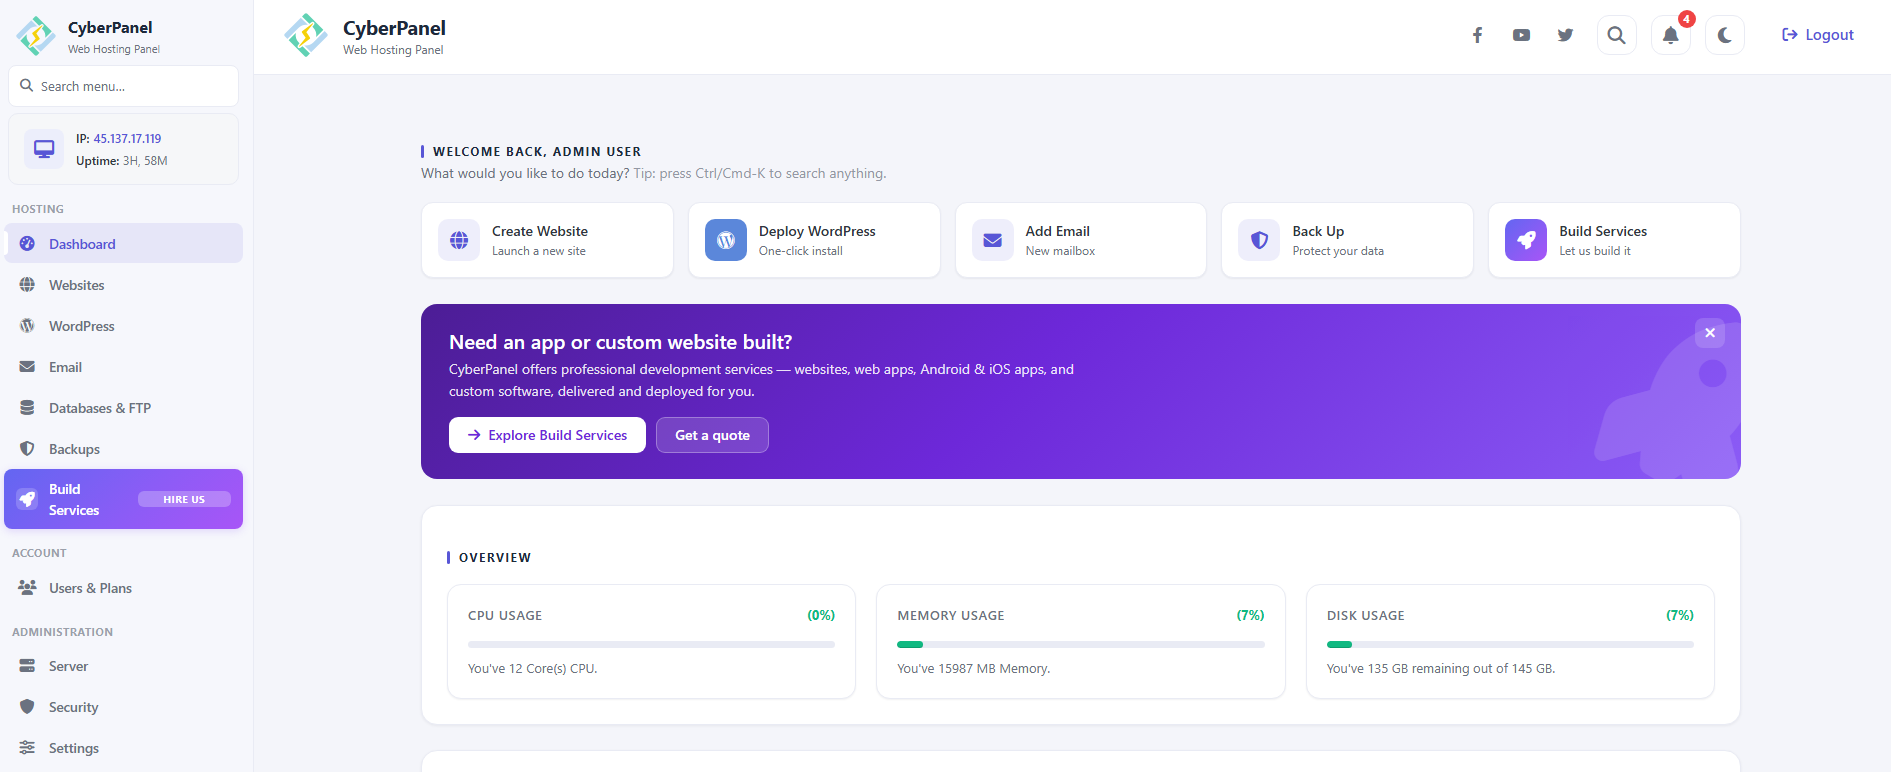The image size is (1891, 772).
Task: Click the monitor icon in the server info card
Action: [44, 149]
